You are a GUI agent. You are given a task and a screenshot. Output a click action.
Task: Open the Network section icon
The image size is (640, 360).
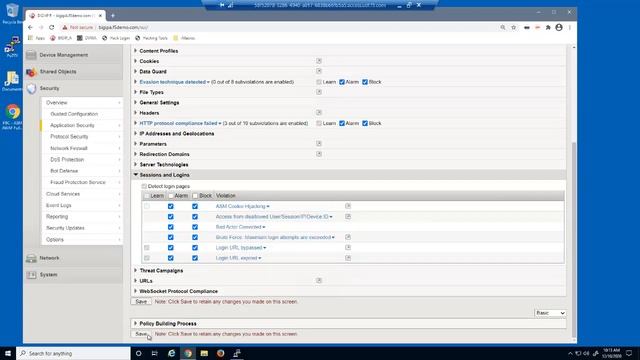click(x=31, y=258)
